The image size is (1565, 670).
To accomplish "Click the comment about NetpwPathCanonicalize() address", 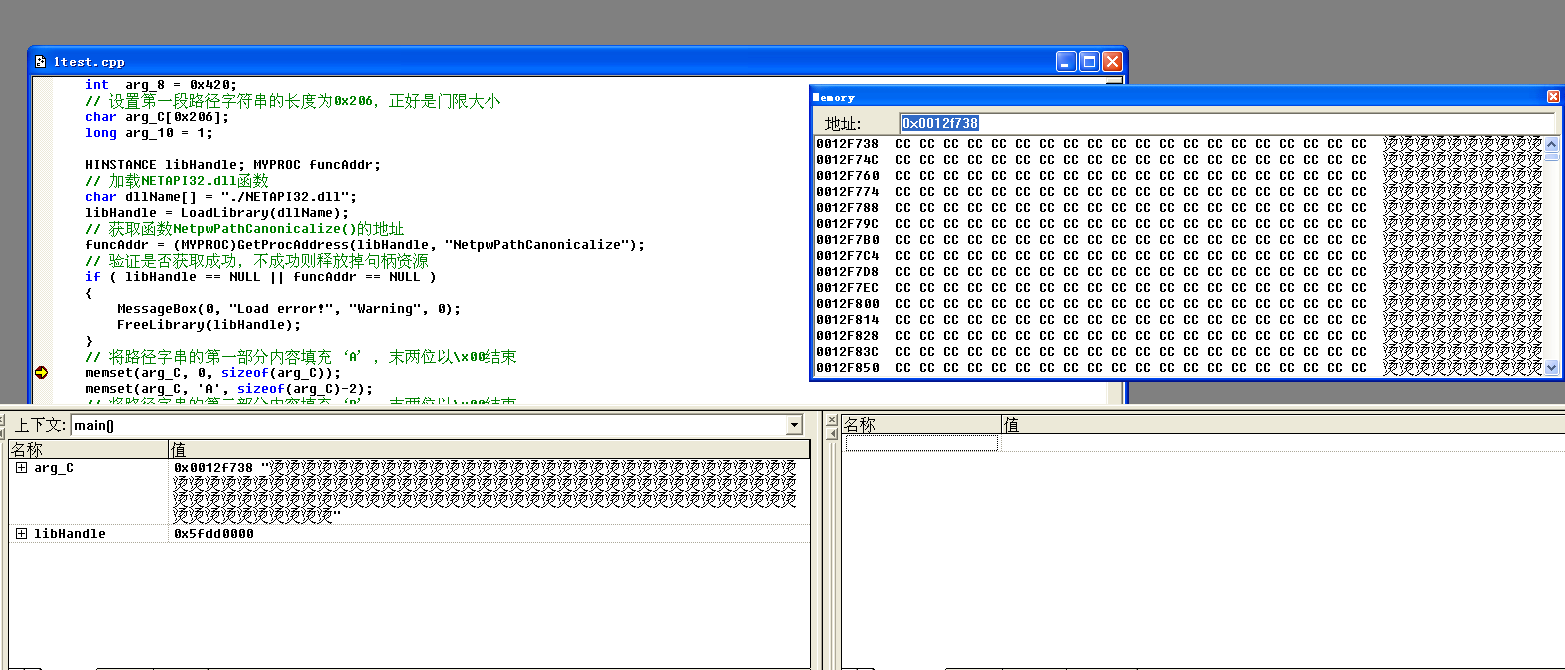I will [245, 229].
